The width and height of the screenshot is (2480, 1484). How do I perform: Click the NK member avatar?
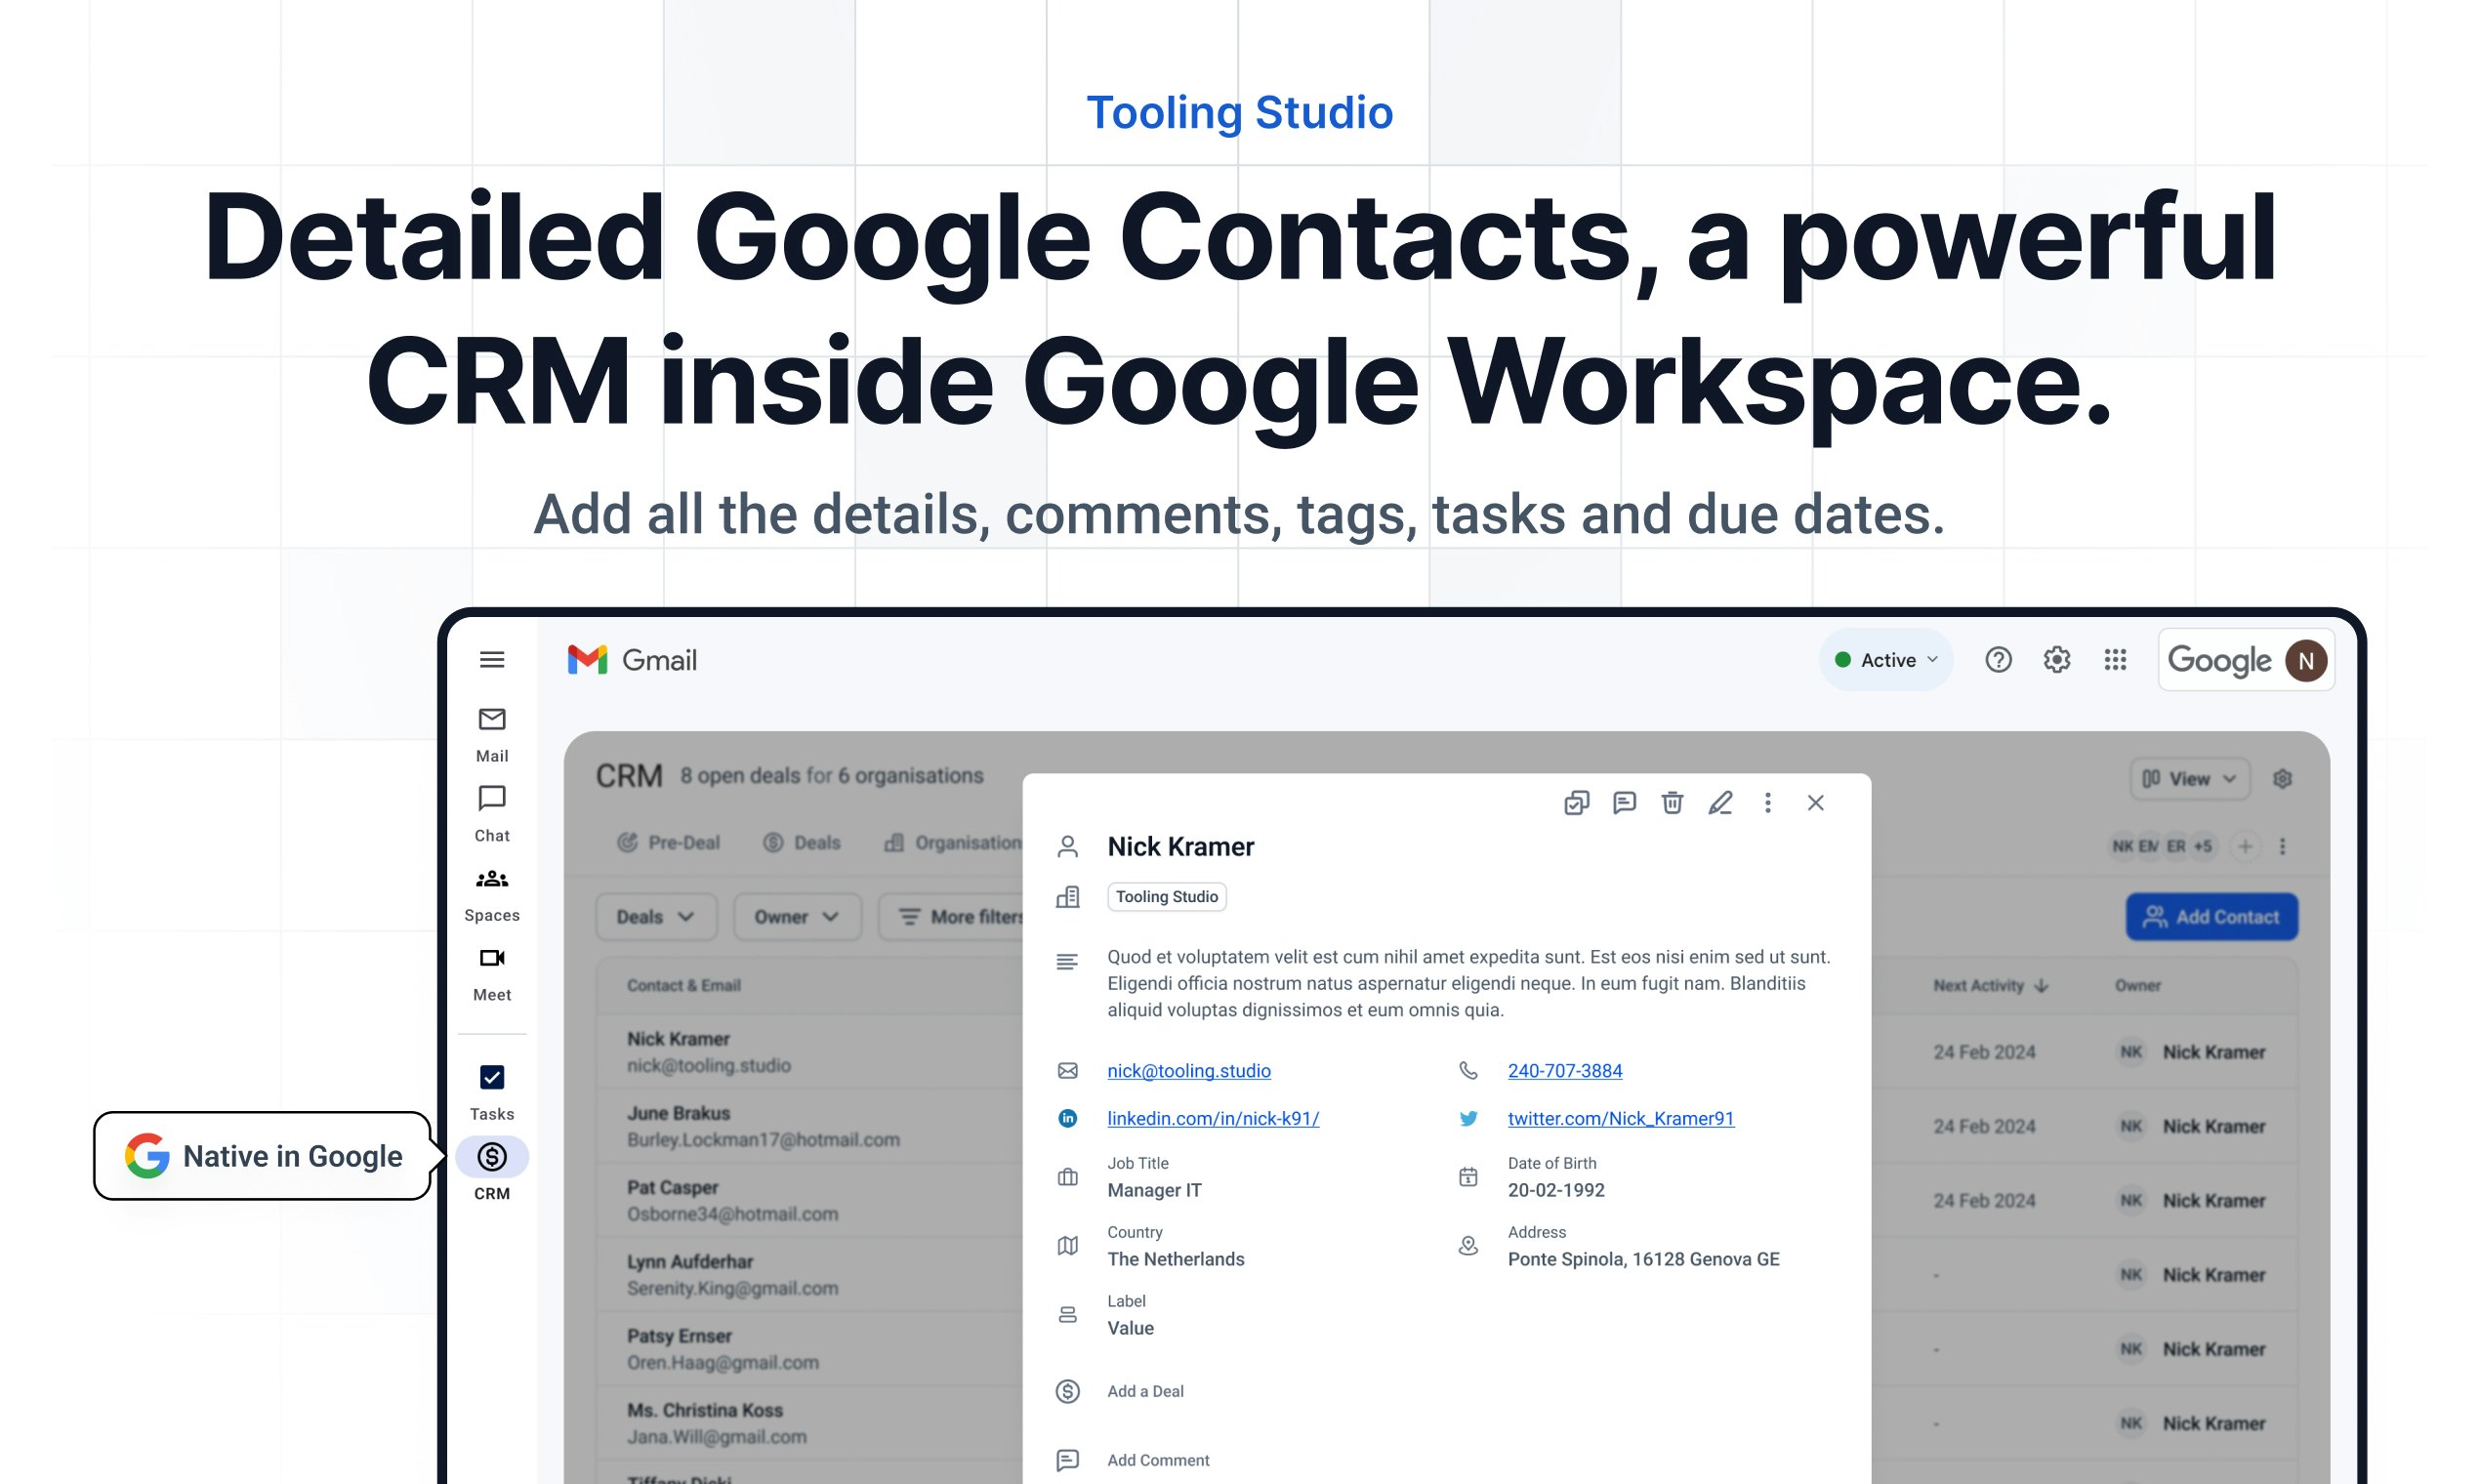[x=2122, y=847]
